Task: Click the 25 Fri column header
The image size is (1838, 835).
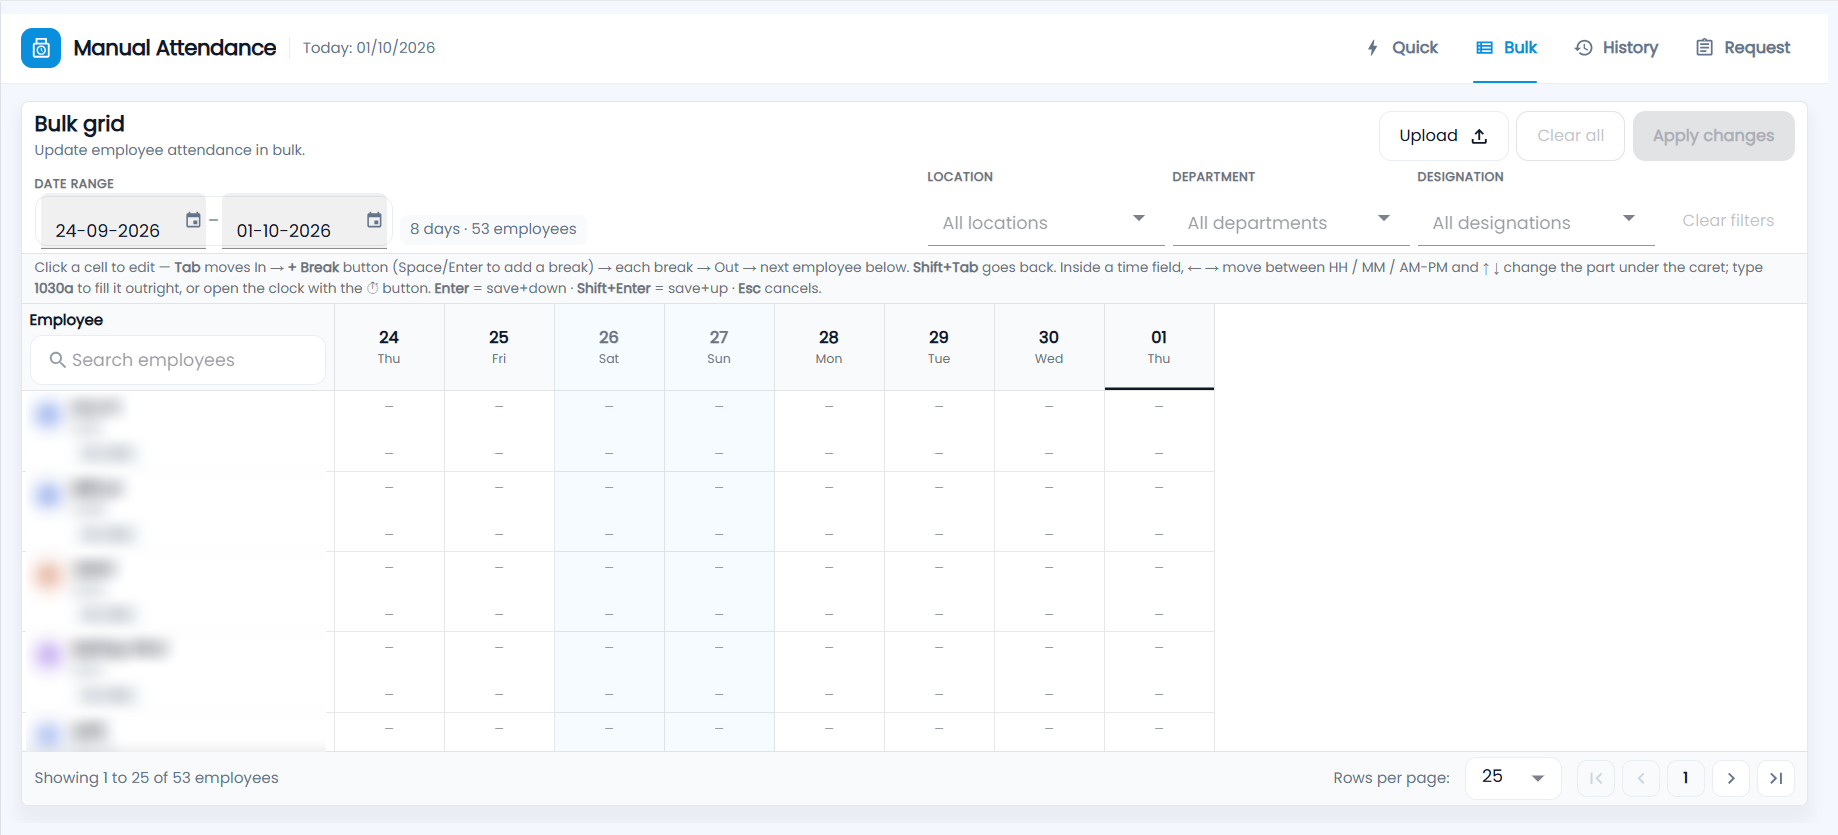Action: point(499,347)
